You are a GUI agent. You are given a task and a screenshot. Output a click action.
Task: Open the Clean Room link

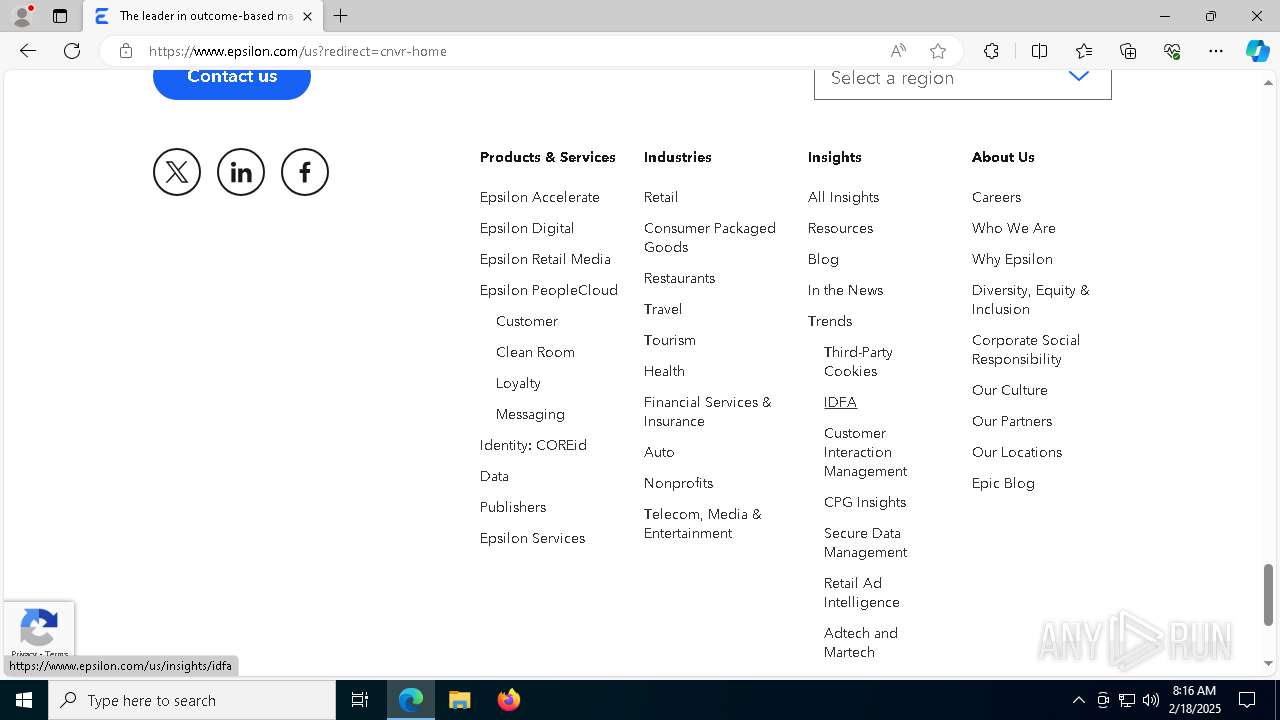coord(535,352)
